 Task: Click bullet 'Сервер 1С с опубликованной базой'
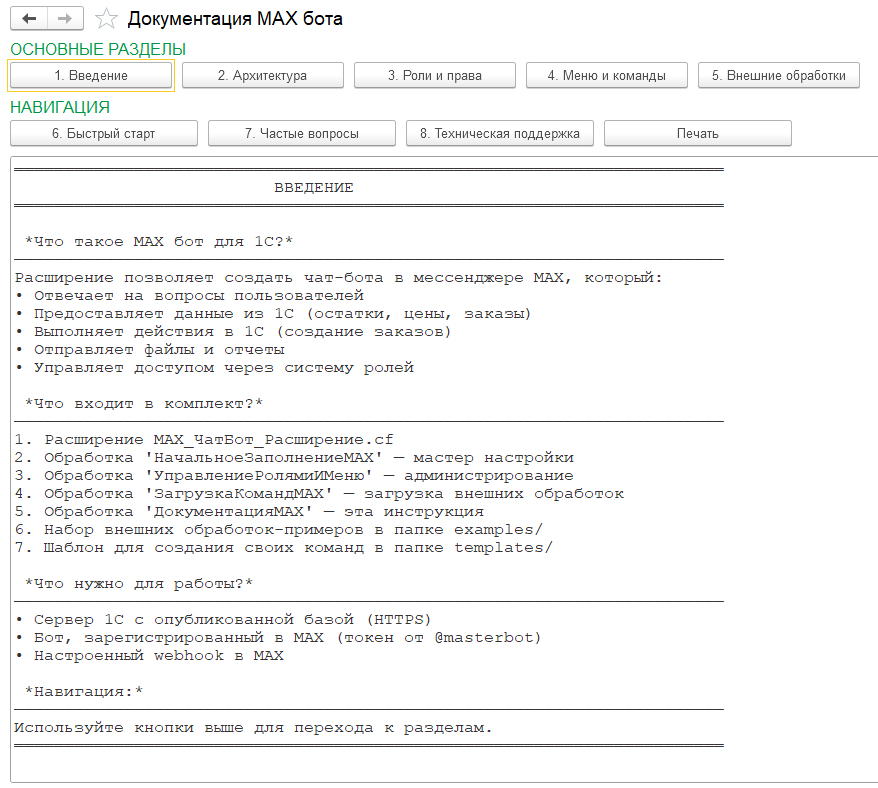[x=223, y=619]
